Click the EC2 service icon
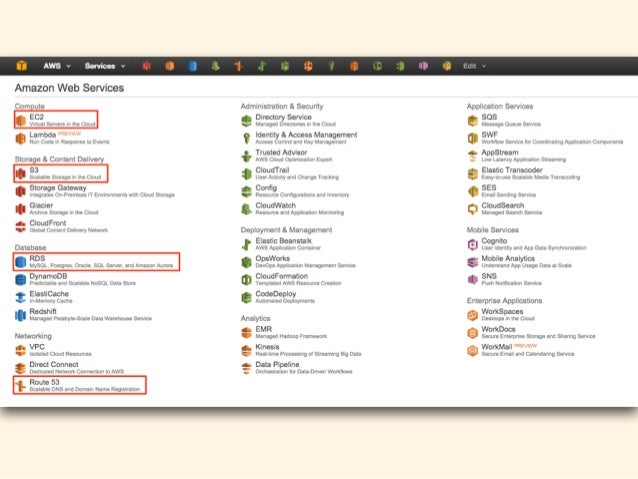Screen dimensions: 638x479 click(x=21, y=120)
